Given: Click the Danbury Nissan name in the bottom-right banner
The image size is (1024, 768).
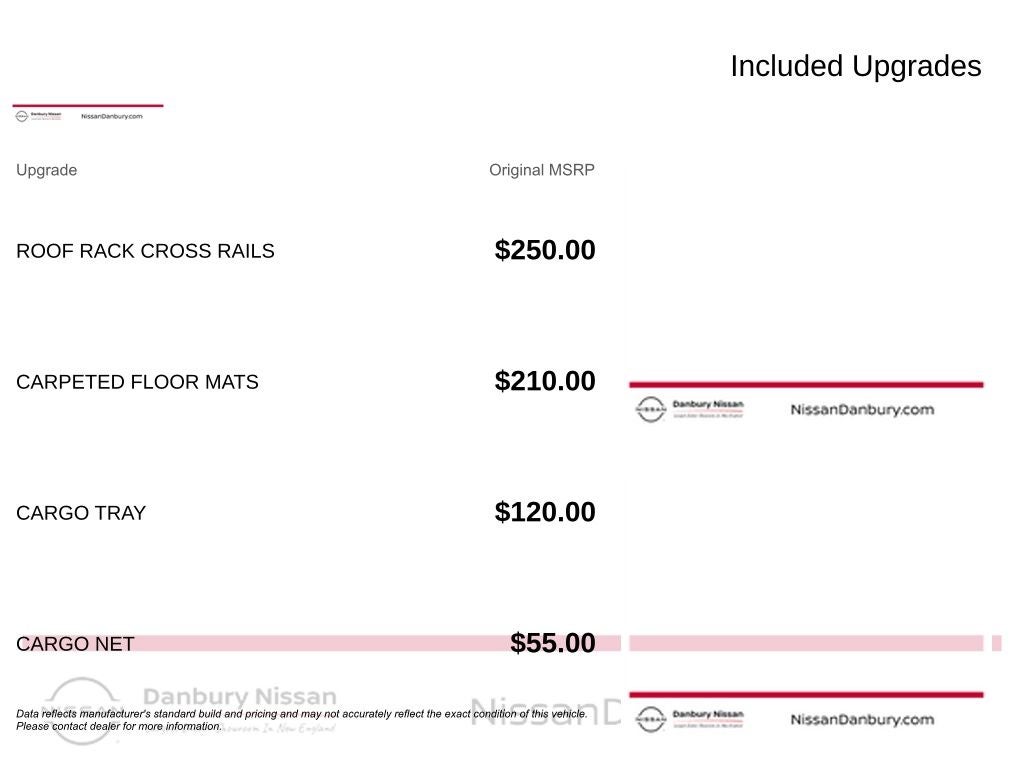Looking at the screenshot, I should 708,715.
